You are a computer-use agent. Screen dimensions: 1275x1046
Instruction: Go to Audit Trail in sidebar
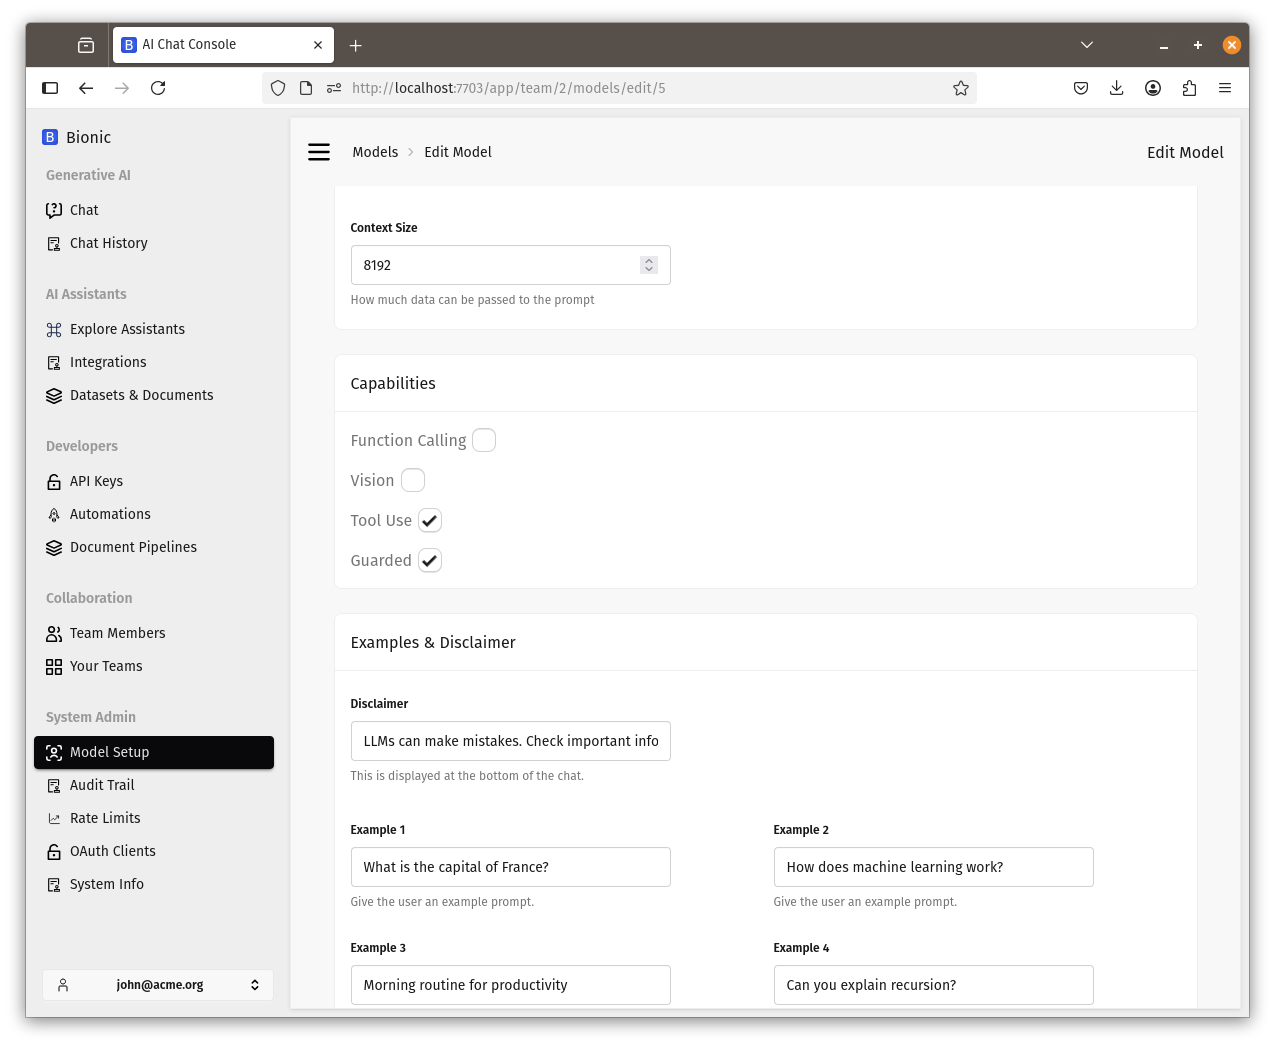tap(102, 785)
